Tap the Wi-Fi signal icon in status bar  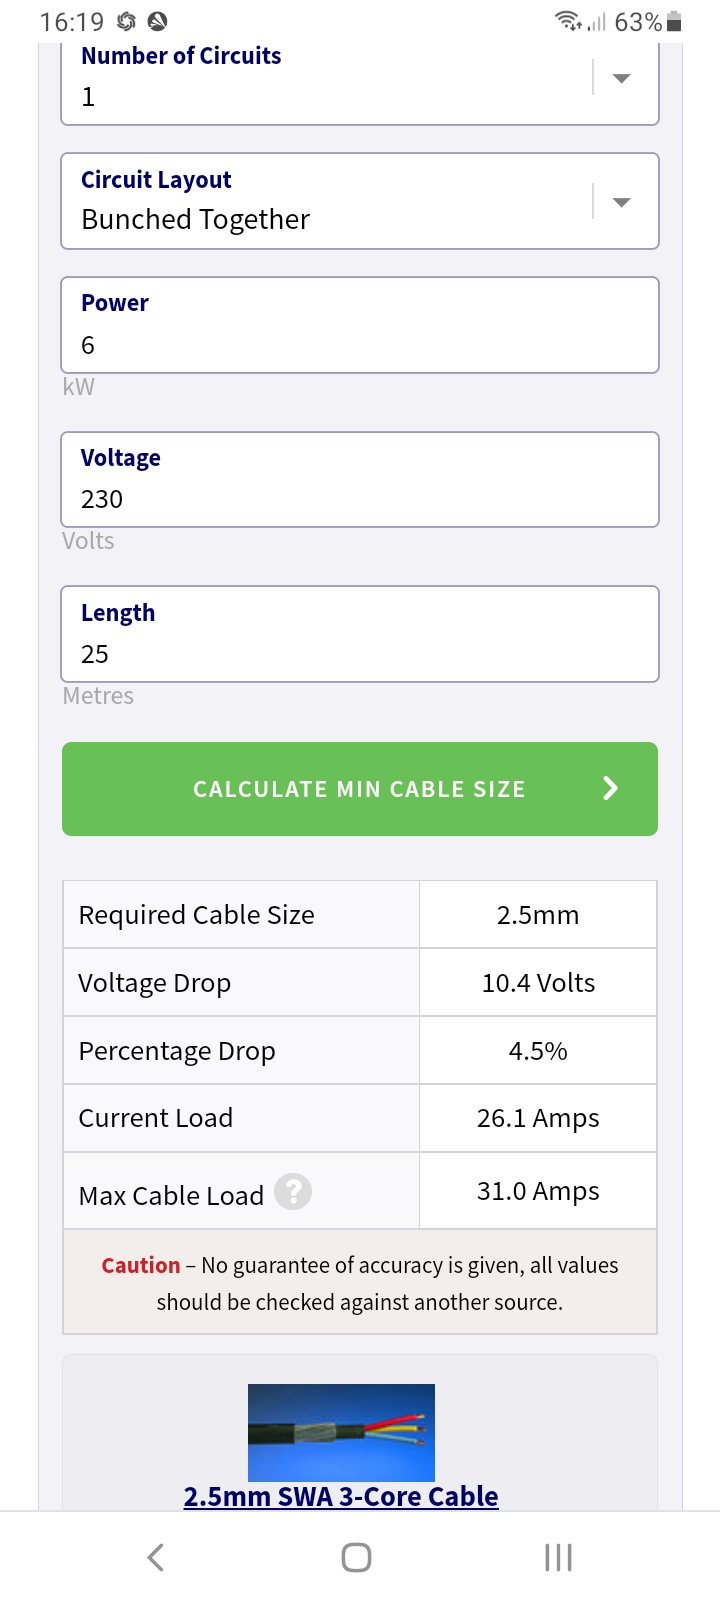click(568, 21)
